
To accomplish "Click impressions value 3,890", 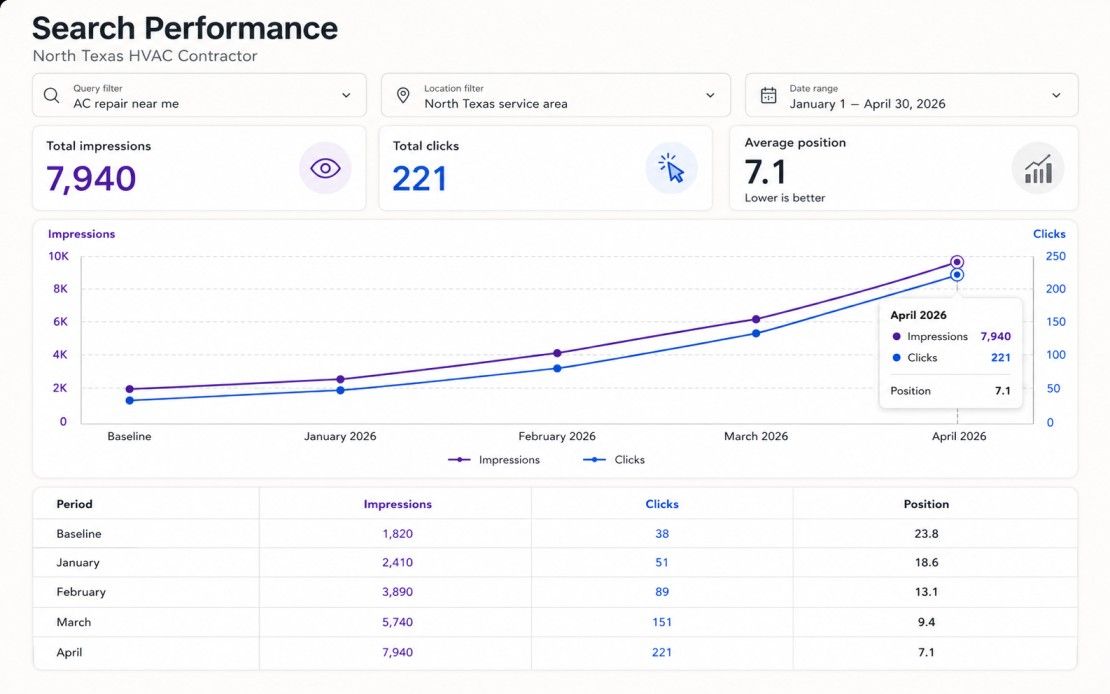I will click(x=398, y=592).
